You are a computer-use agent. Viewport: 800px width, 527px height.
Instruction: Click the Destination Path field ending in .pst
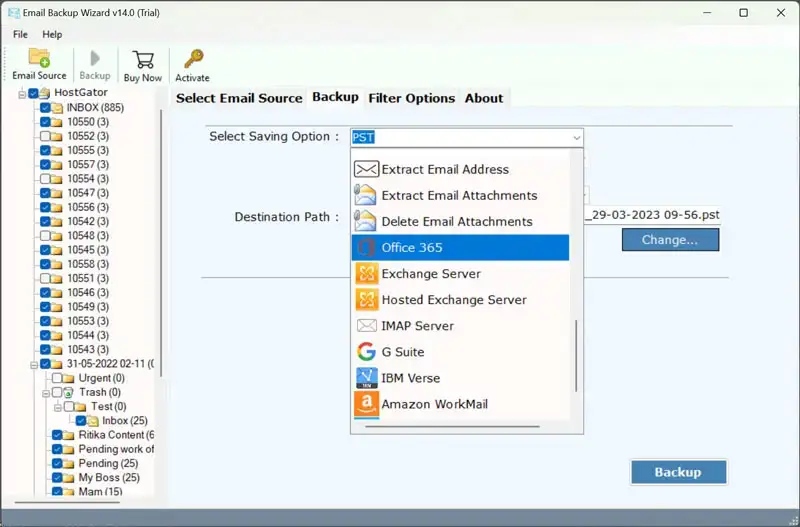point(653,215)
